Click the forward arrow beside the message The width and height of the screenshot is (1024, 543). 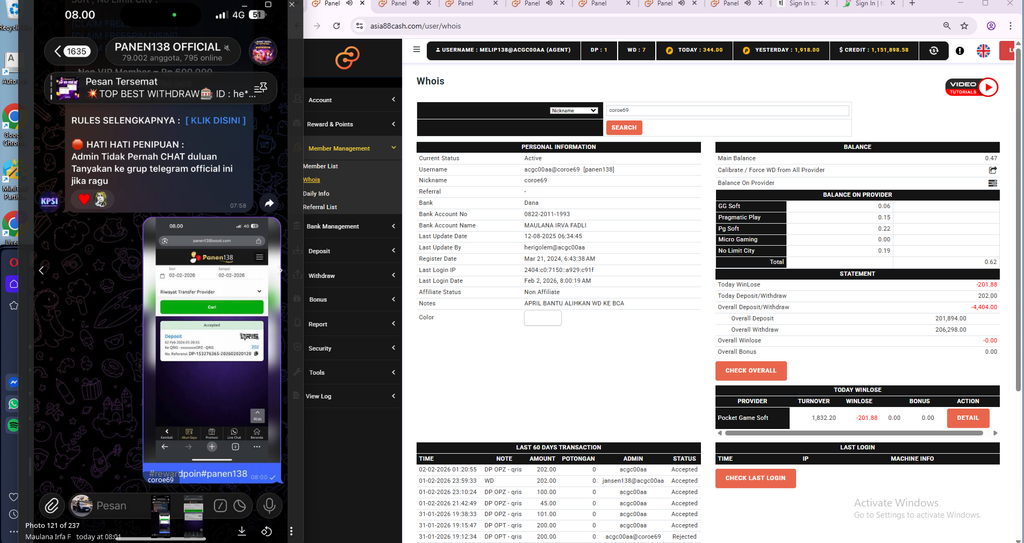(267, 203)
